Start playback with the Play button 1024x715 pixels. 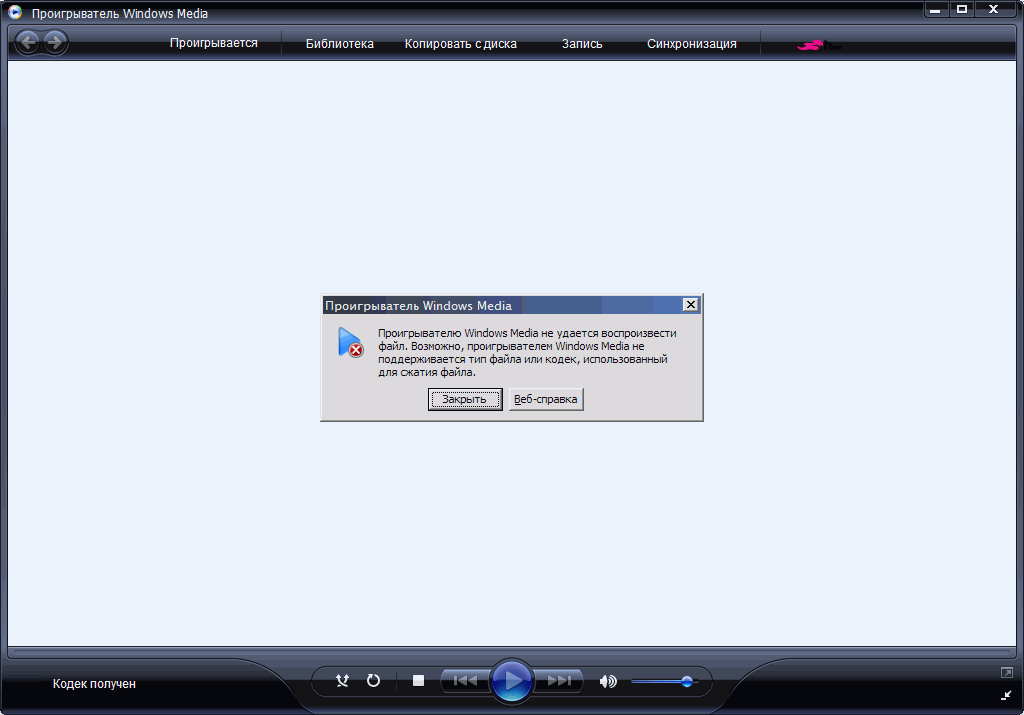pos(511,681)
